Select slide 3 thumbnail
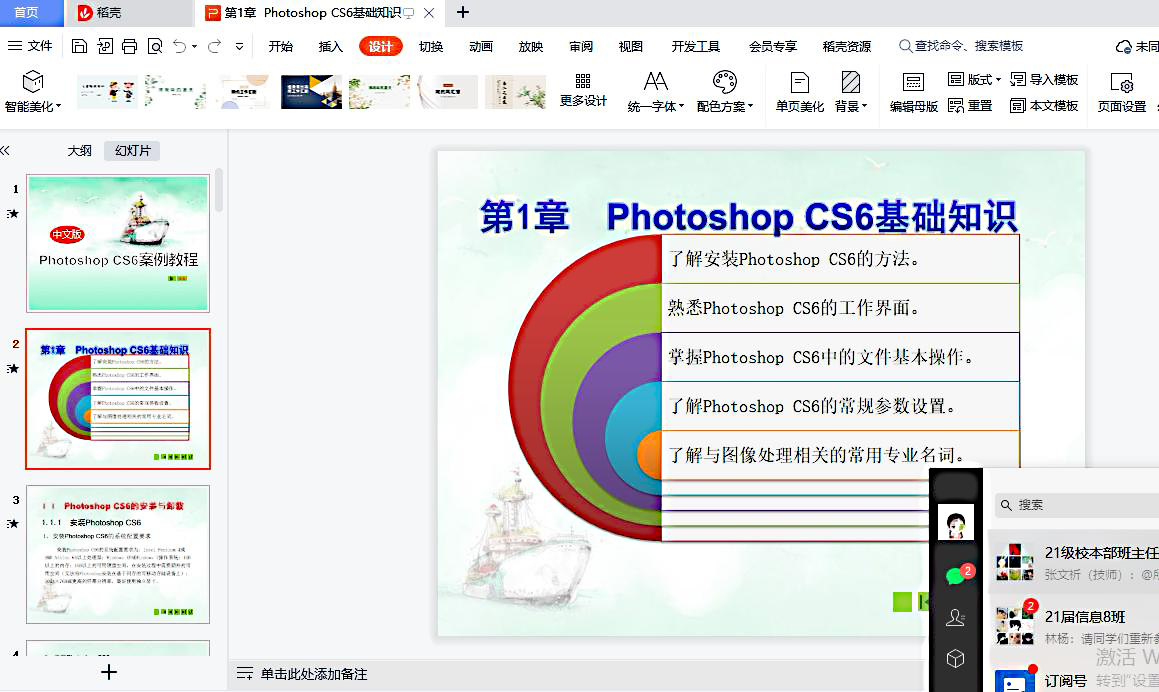This screenshot has width=1159, height=692. pos(118,554)
